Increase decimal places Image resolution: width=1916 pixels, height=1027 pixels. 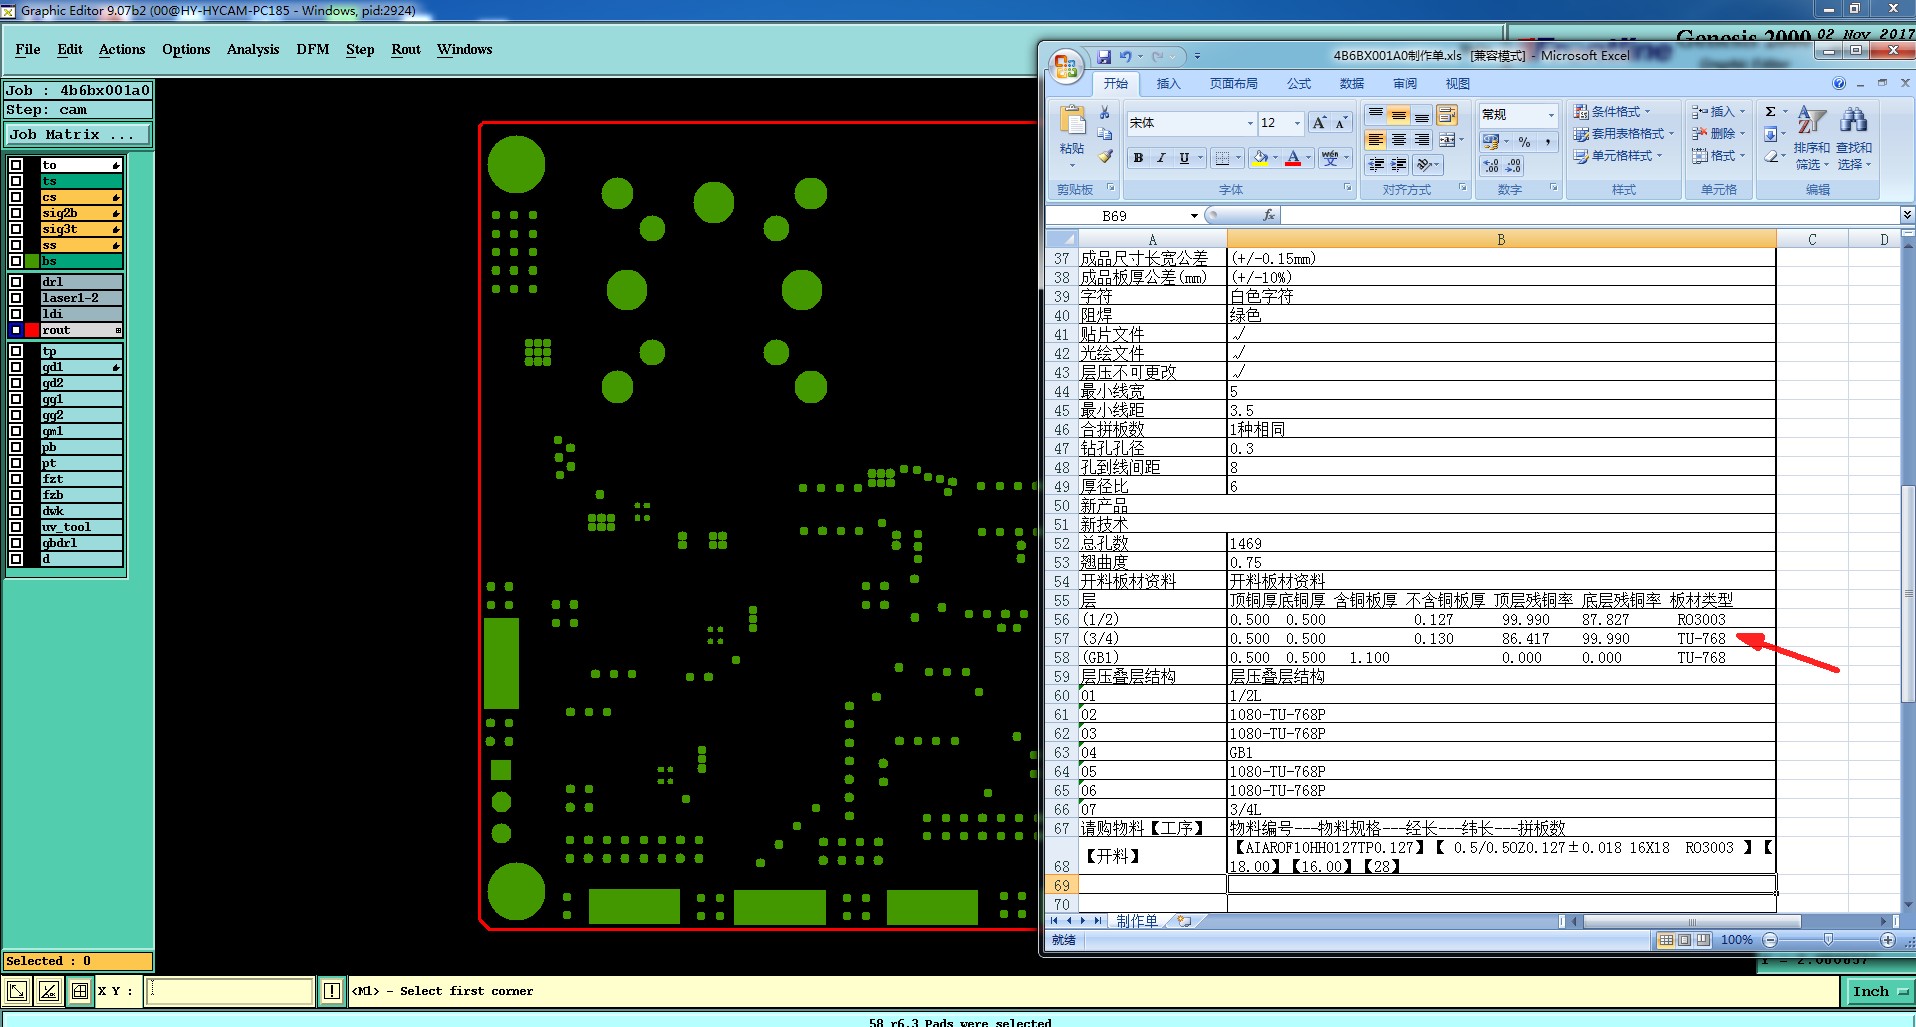pyautogui.click(x=1491, y=166)
